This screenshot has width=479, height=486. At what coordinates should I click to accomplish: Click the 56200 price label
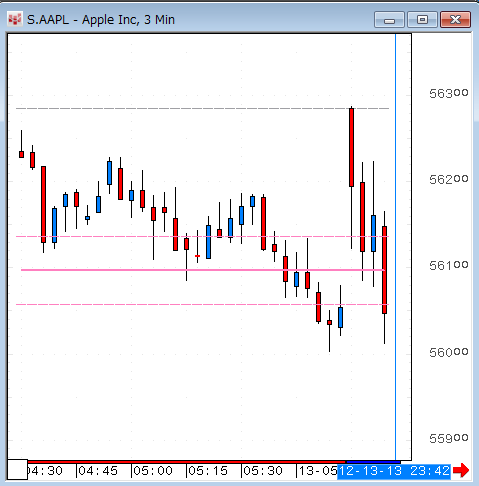point(449,179)
